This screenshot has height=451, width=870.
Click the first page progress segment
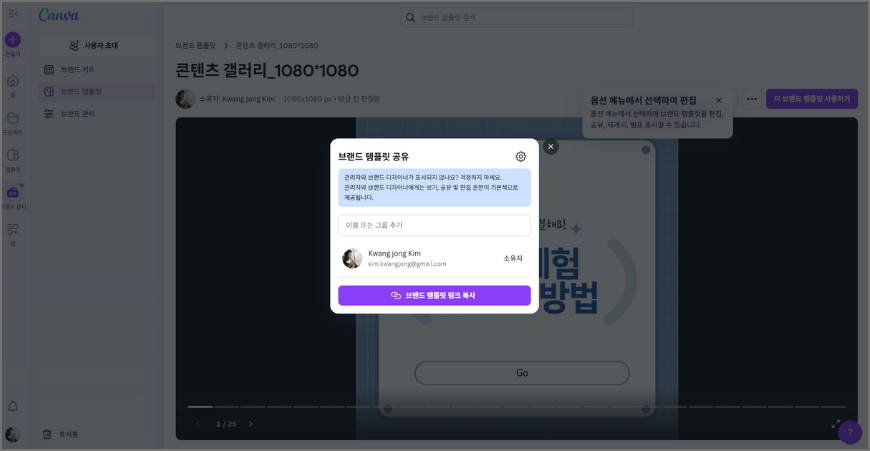point(200,407)
